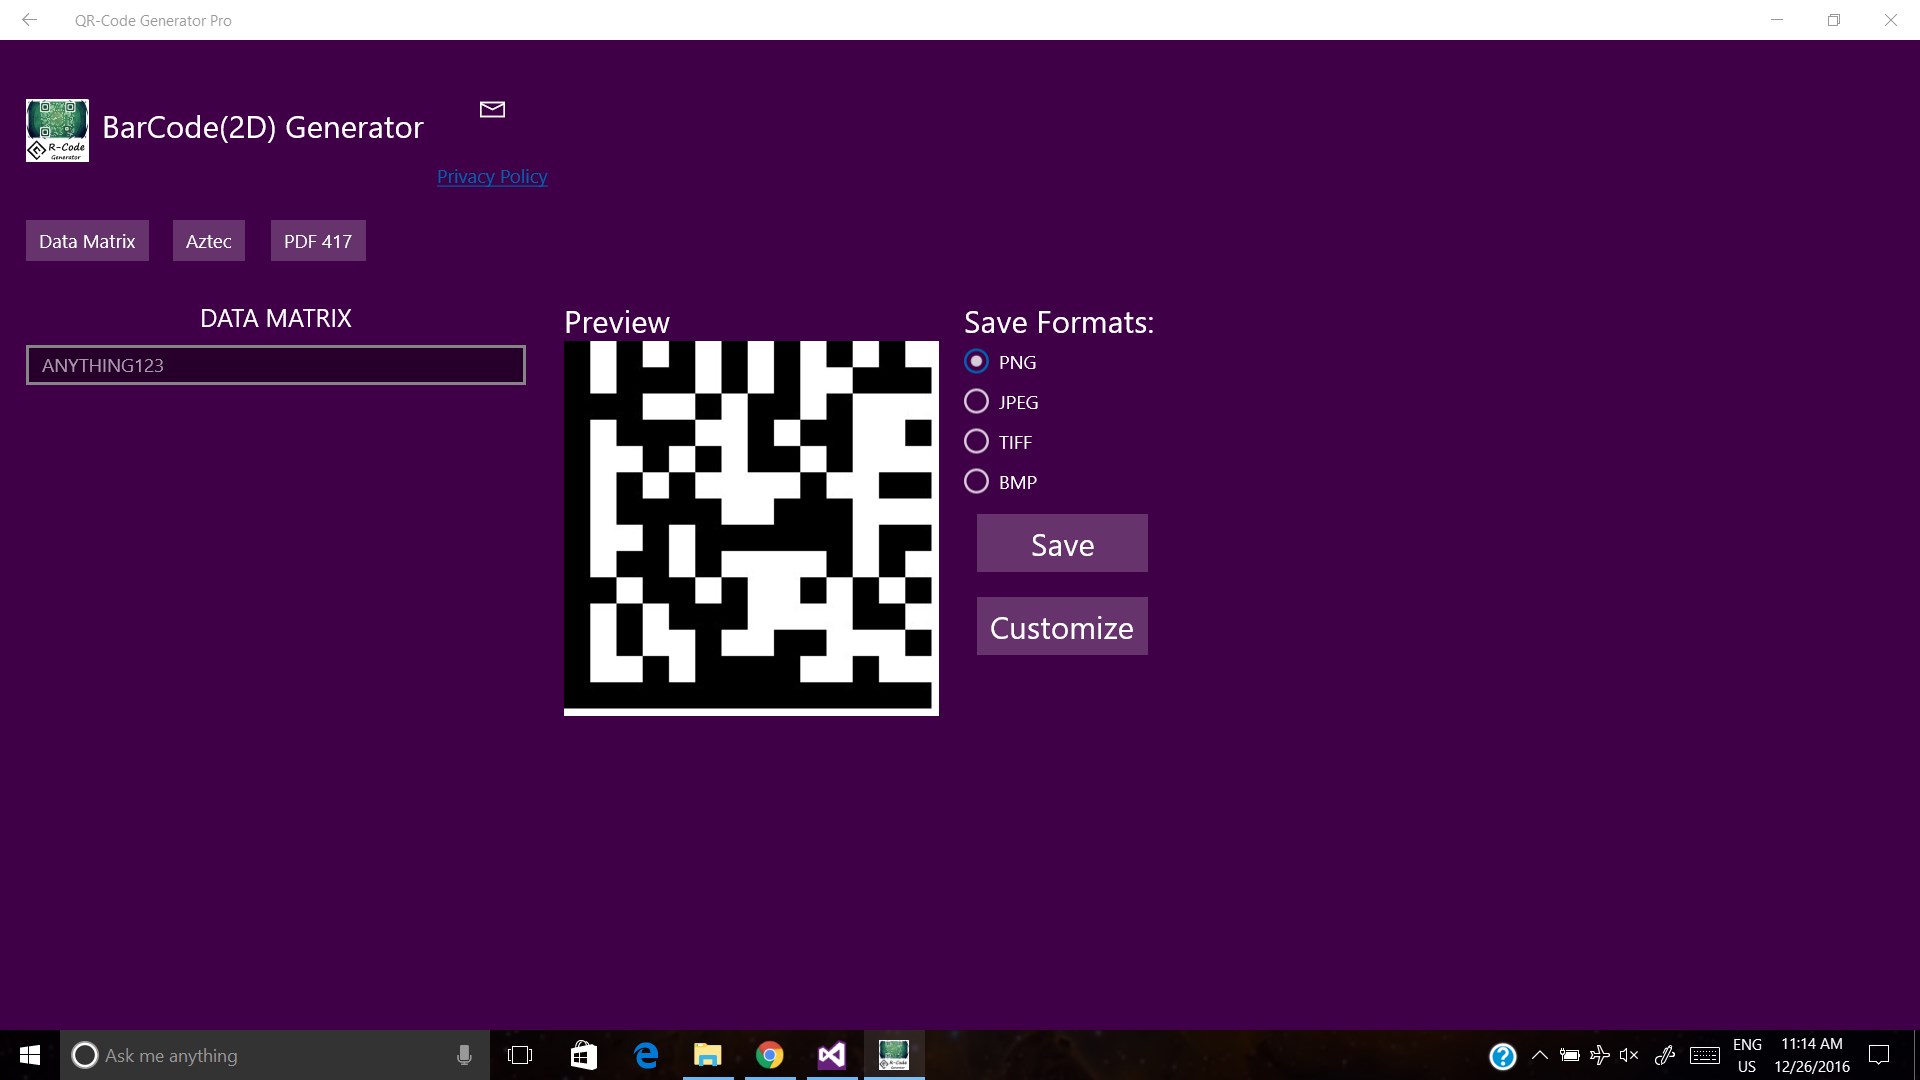Open the touch keyboard icon
The image size is (1920, 1080).
pyautogui.click(x=1705, y=1055)
